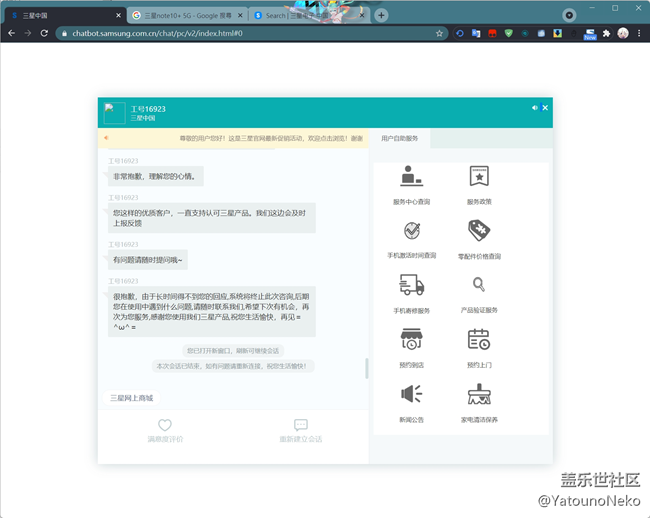Click the message 非常抱歉，理解您的心情
650x518 pixels.
pos(155,176)
